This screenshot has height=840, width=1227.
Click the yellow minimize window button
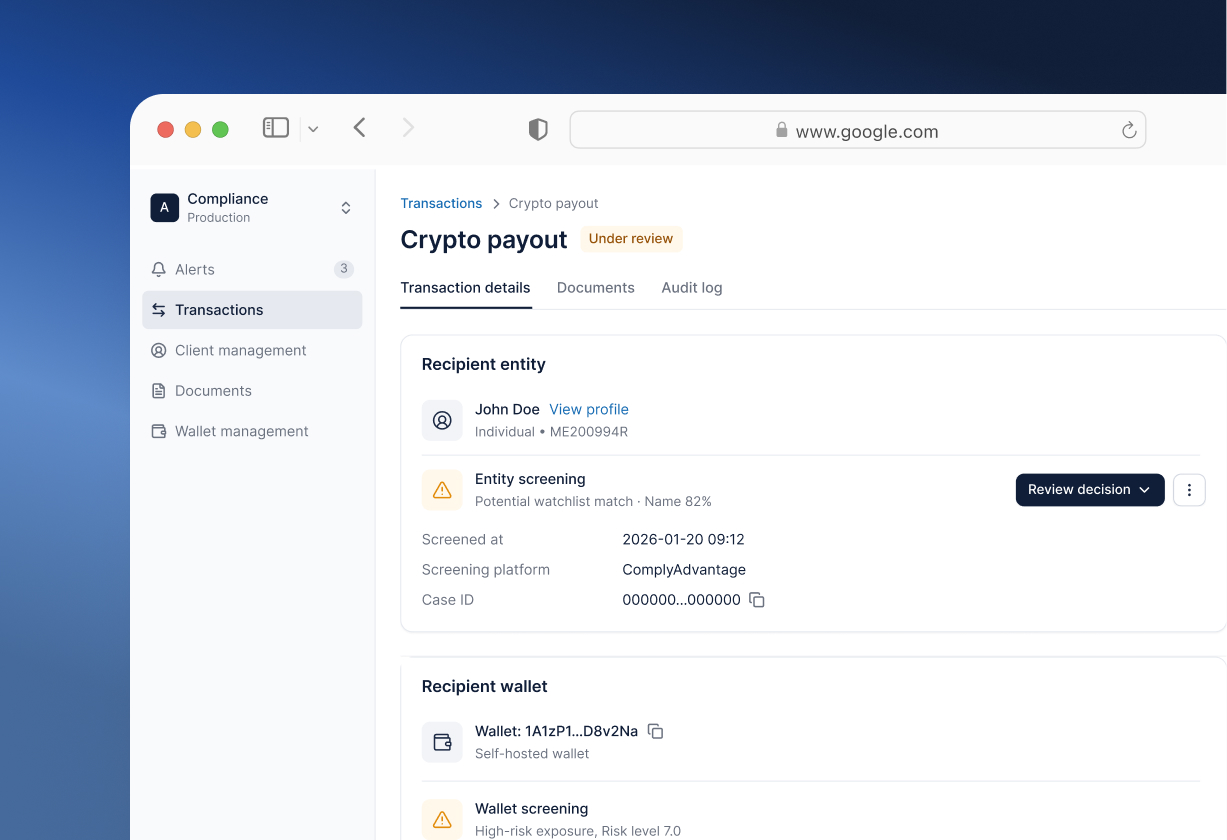tap(193, 129)
